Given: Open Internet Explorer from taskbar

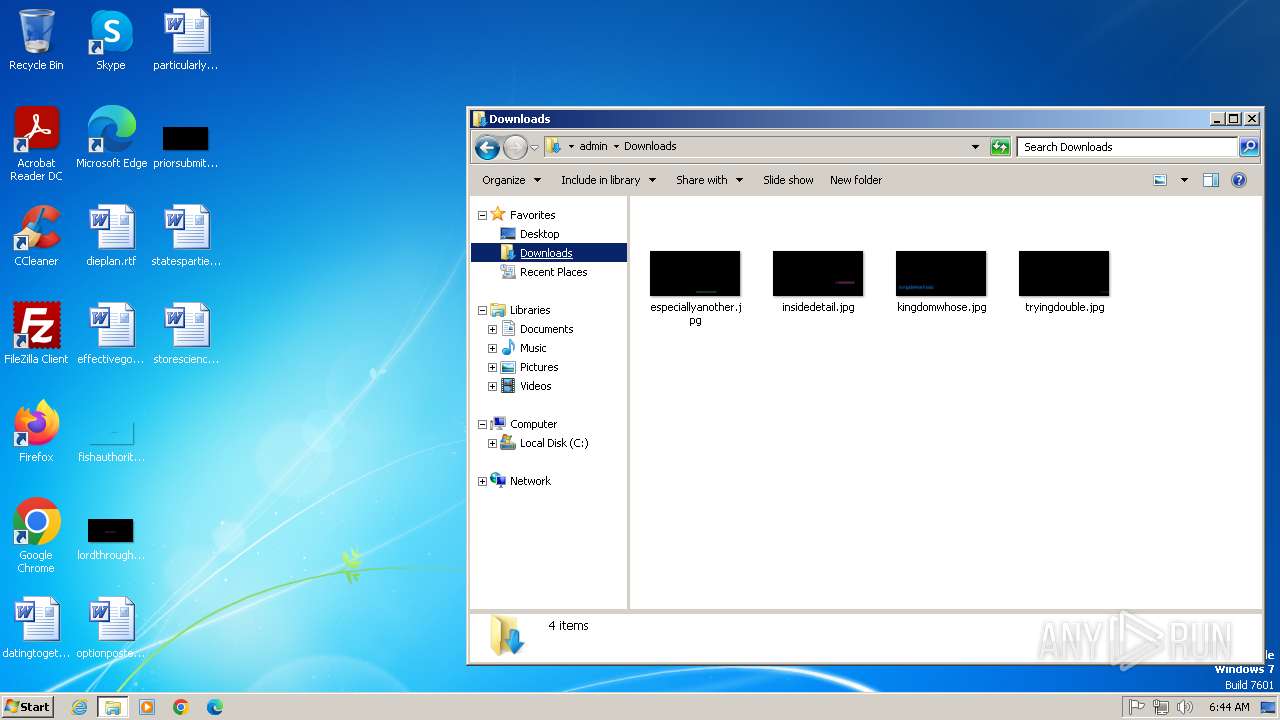Looking at the screenshot, I should click(x=80, y=707).
